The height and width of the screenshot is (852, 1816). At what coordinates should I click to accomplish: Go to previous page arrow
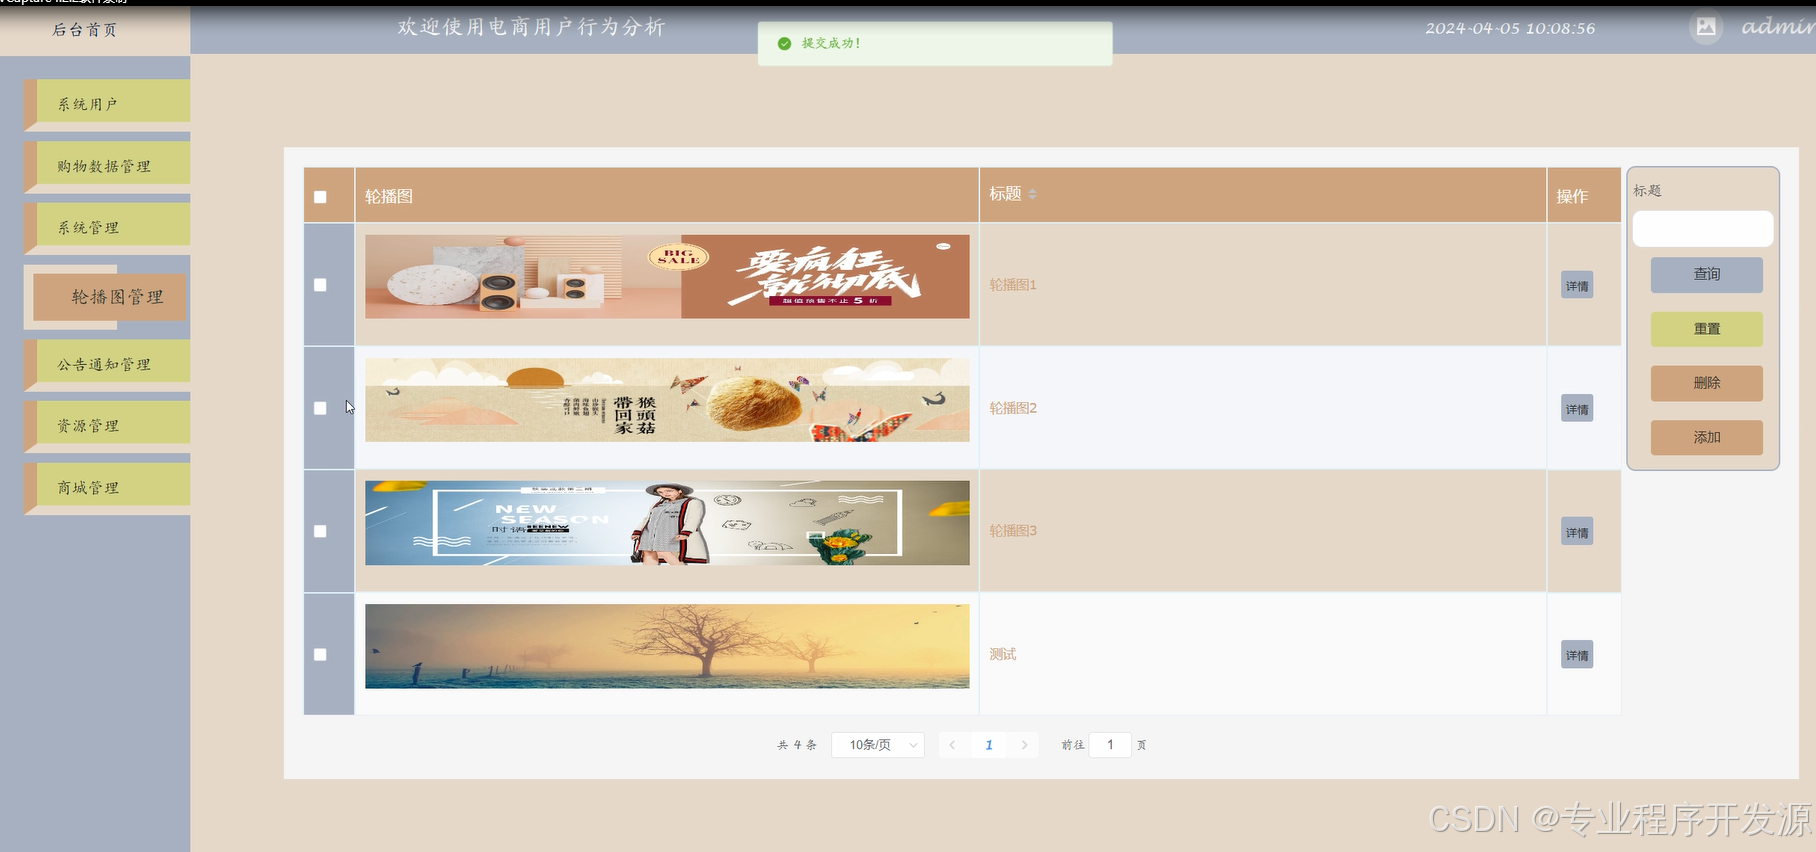tap(952, 745)
